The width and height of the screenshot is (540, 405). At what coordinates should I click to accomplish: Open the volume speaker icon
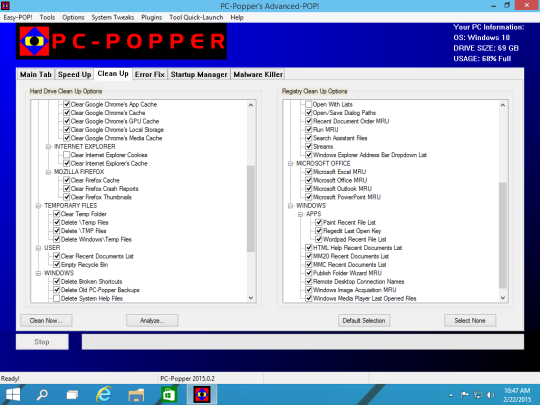tap(490, 395)
